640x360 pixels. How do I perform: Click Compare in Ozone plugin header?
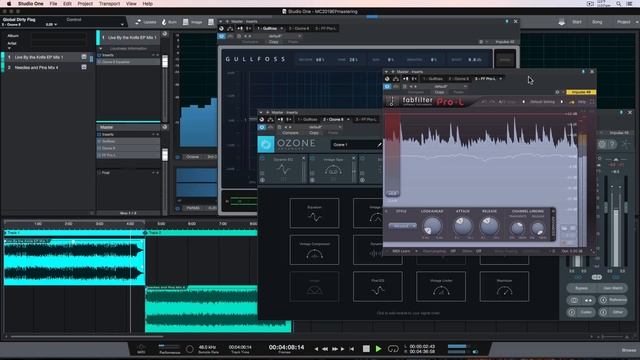(291, 133)
